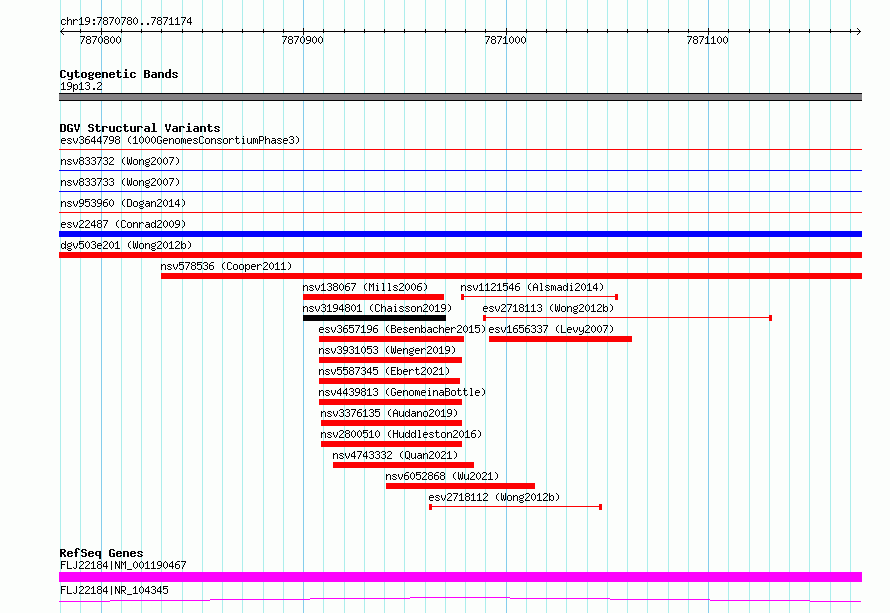Viewport: 890px width, 613px height.
Task: Select the red nsv5587345 Ebert2021 bar
Action: click(389, 381)
